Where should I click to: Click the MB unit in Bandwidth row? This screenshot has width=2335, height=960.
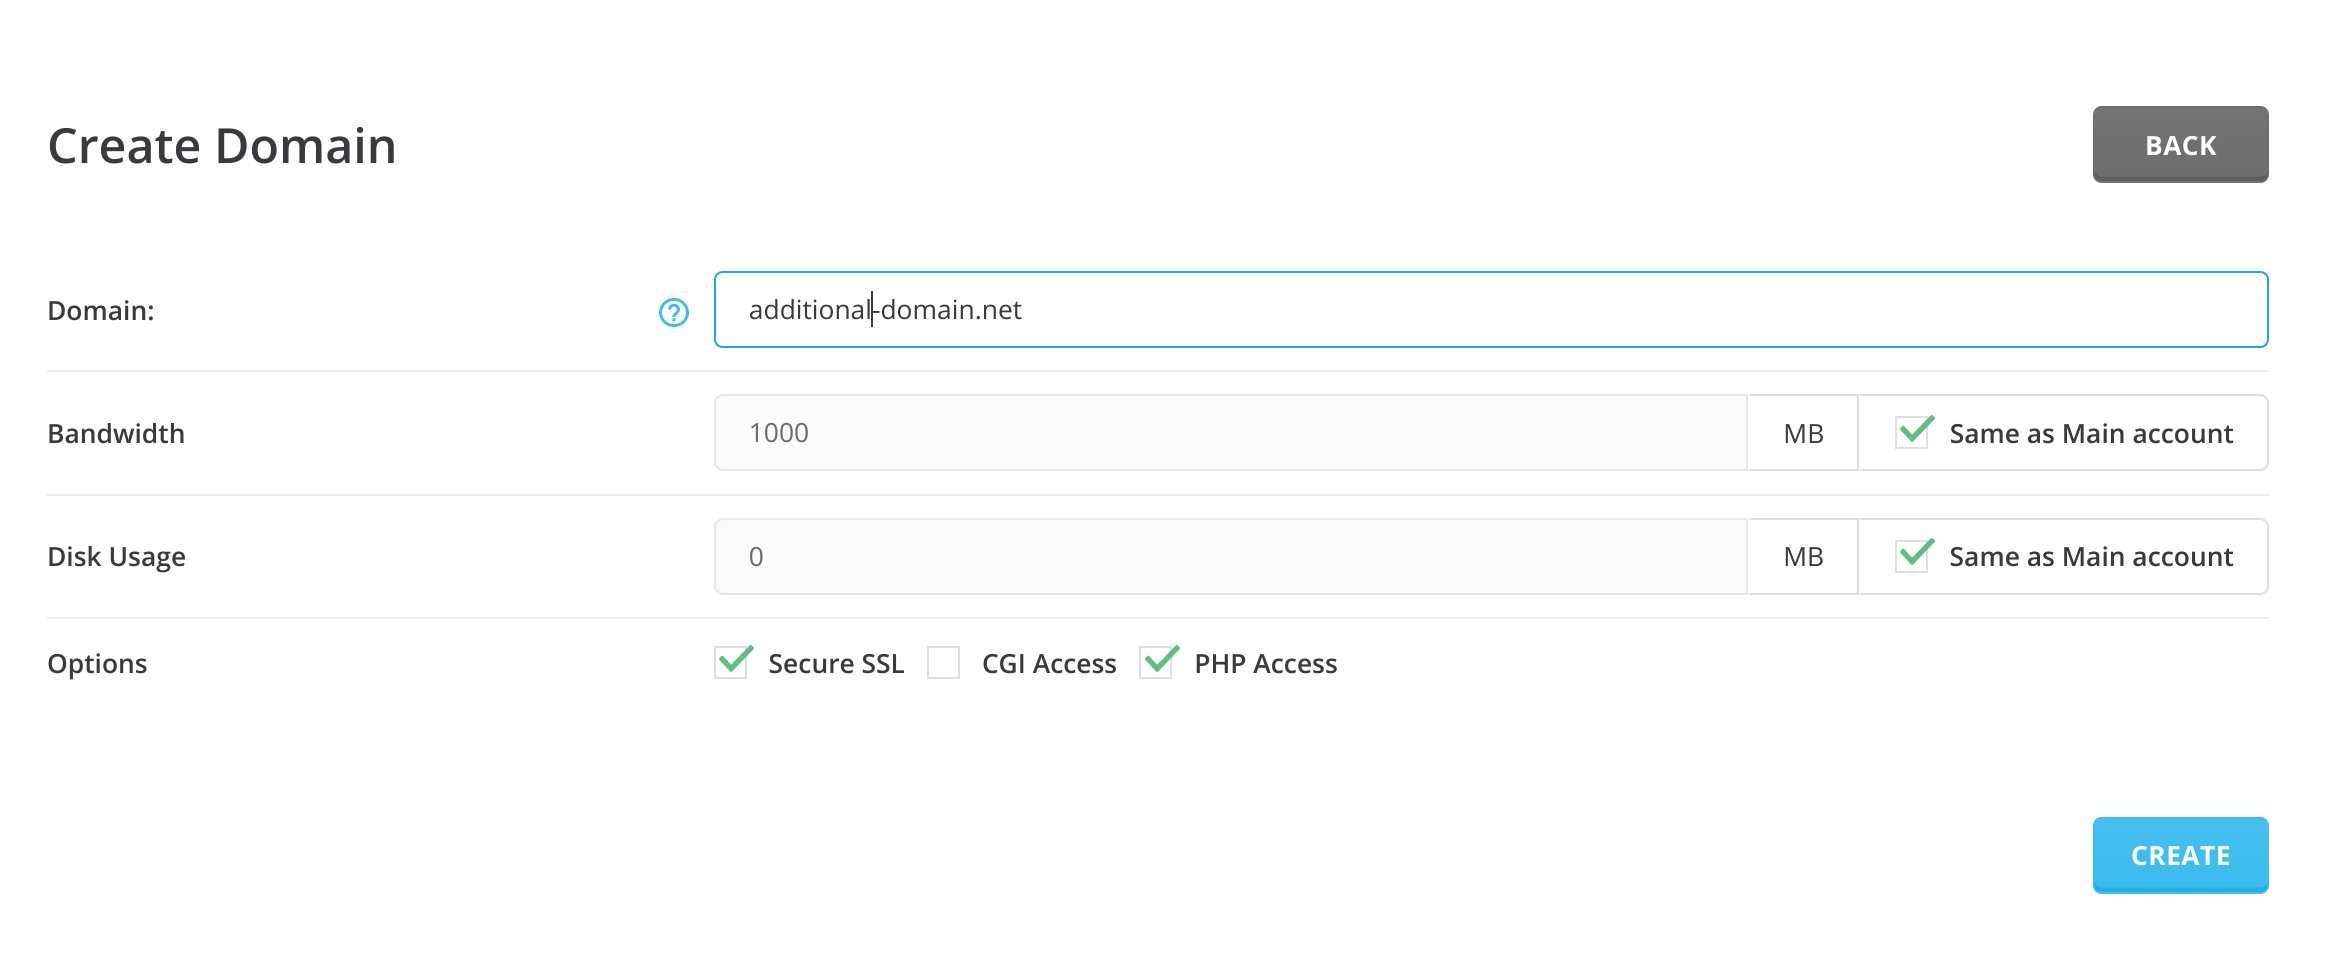1802,433
